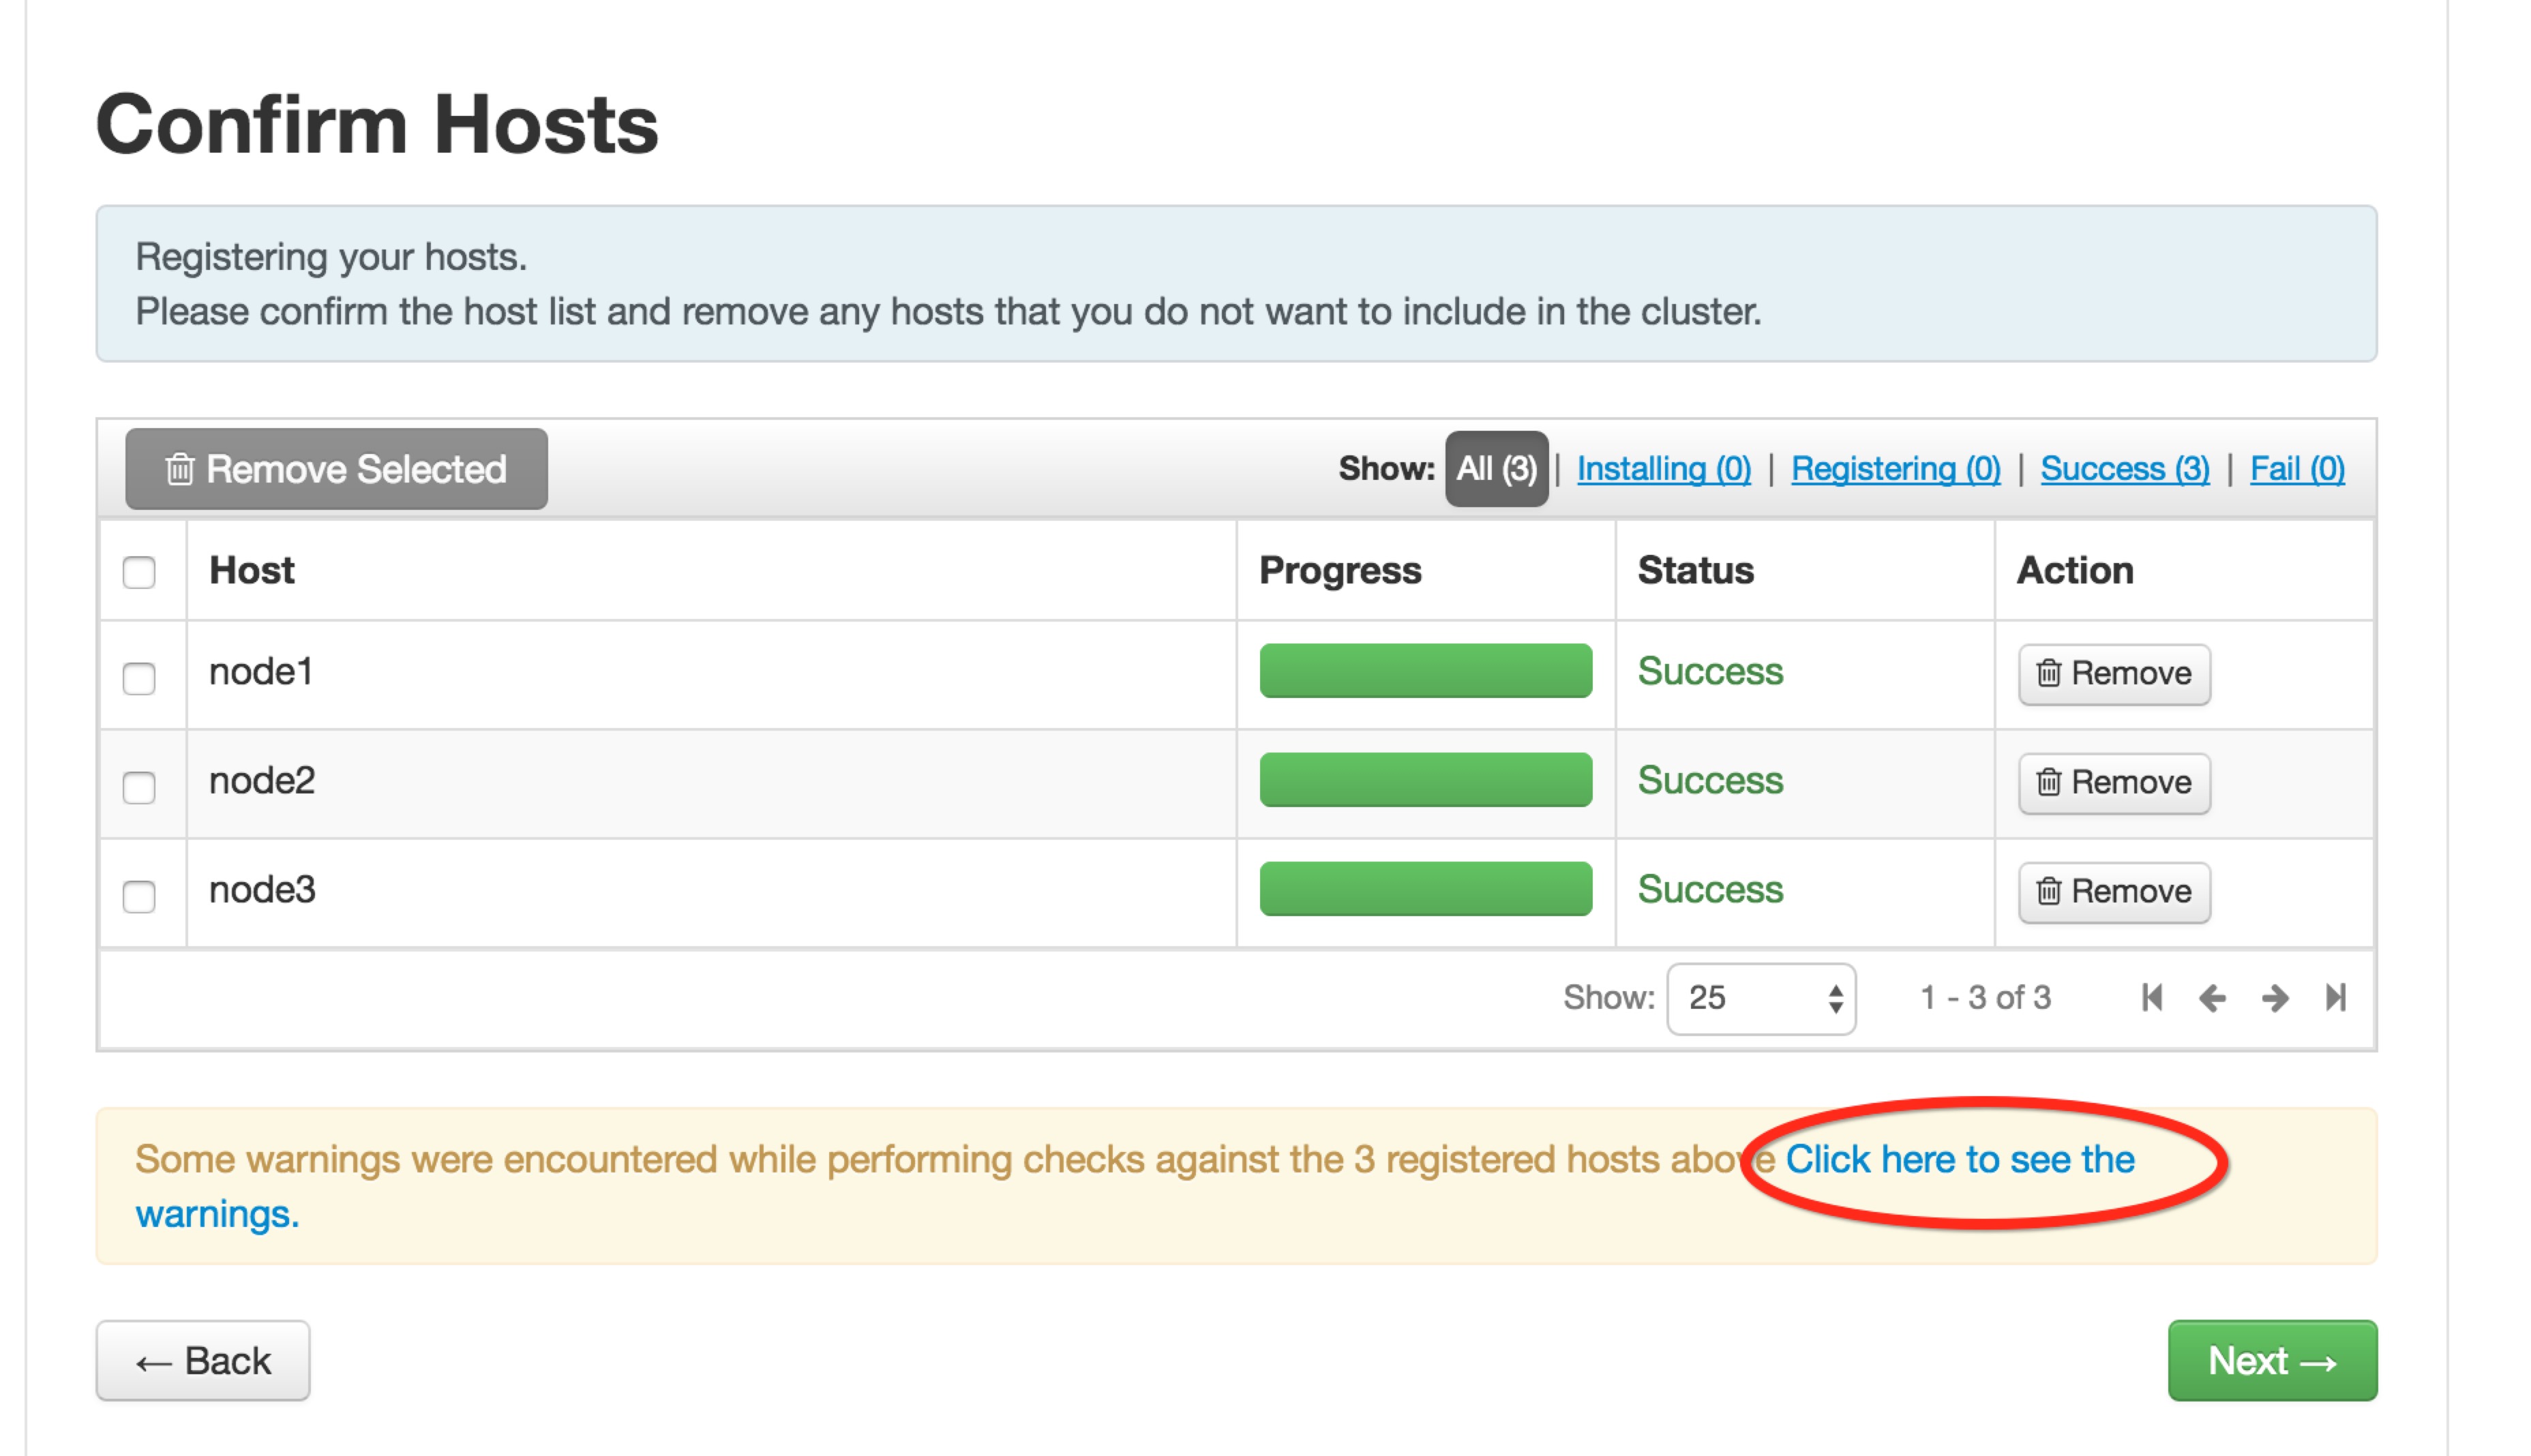Toggle select-all hosts checkbox in header
Image resolution: width=2531 pixels, height=1456 pixels.
pos(139,572)
